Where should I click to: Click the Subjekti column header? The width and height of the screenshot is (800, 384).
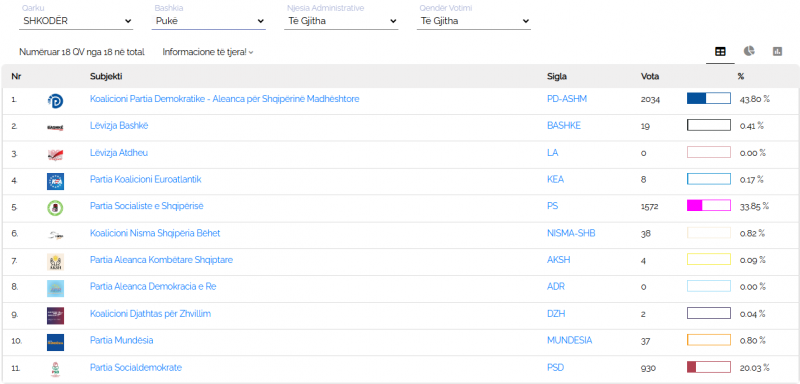coord(106,76)
